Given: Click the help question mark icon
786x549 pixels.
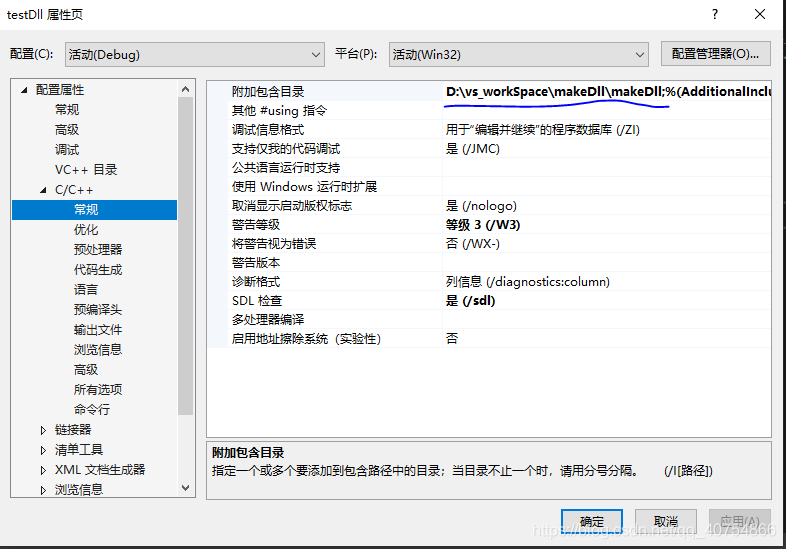Looking at the screenshot, I should point(715,14).
